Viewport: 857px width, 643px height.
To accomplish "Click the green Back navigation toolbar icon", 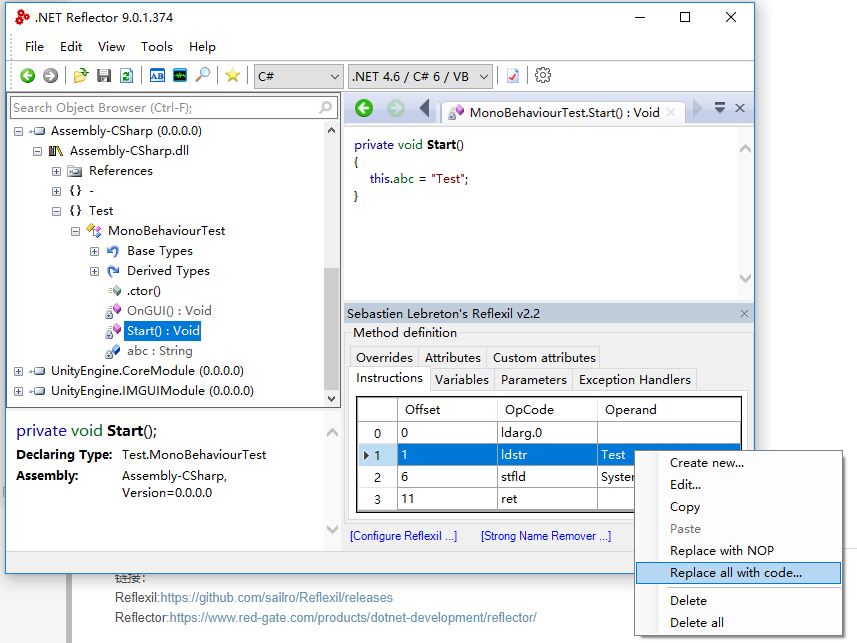I will (x=27, y=75).
